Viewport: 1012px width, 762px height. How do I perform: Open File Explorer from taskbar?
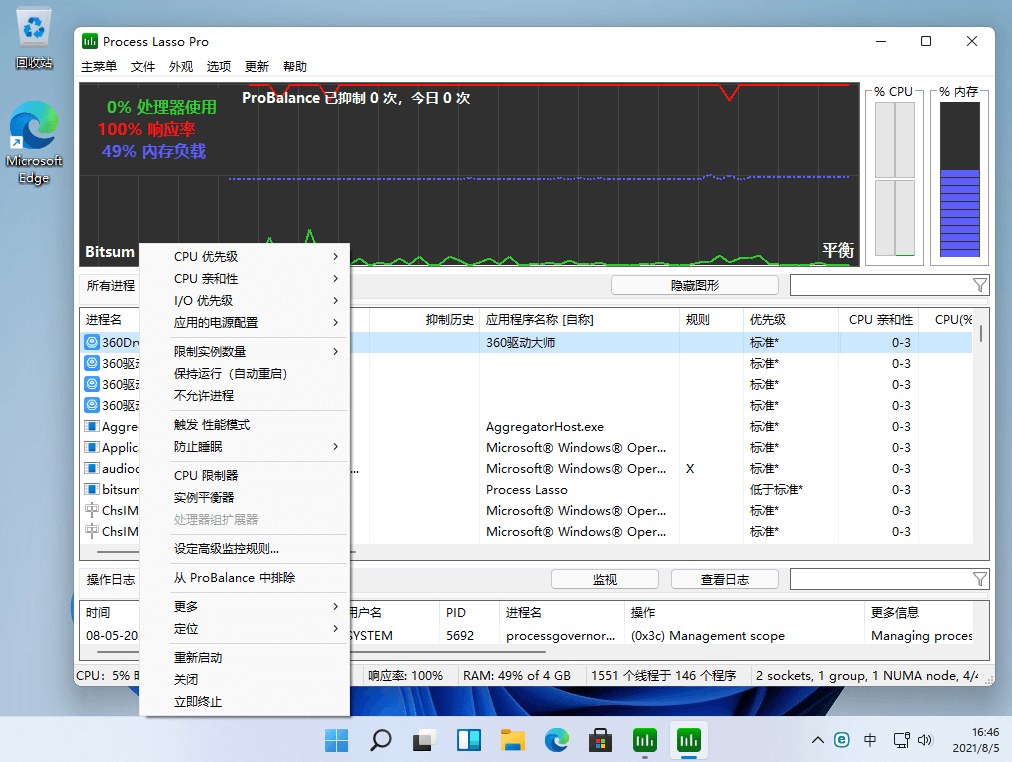pos(512,740)
